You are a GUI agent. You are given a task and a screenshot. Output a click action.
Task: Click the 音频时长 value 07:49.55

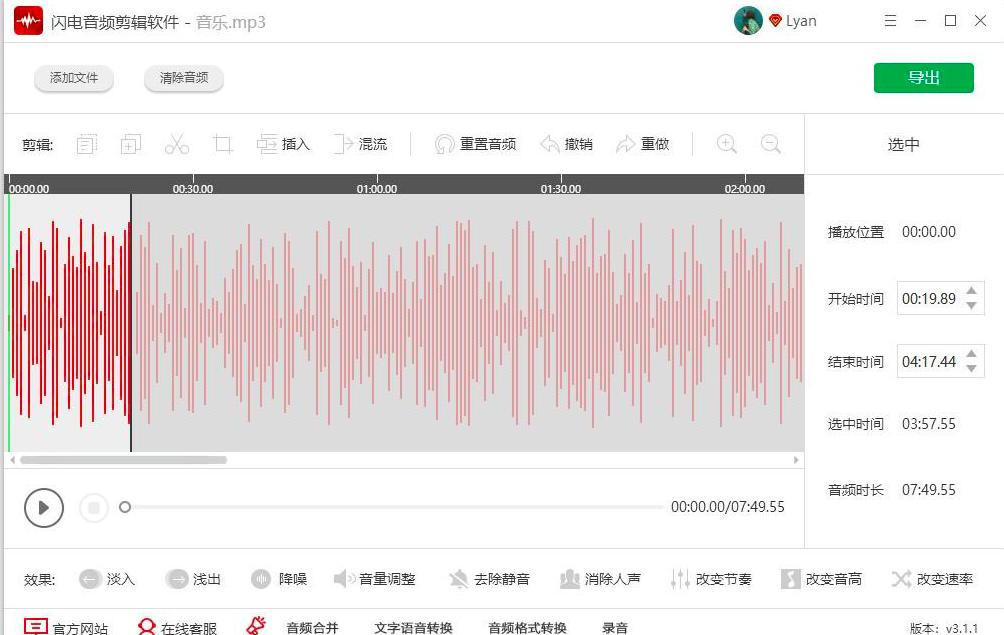(928, 490)
